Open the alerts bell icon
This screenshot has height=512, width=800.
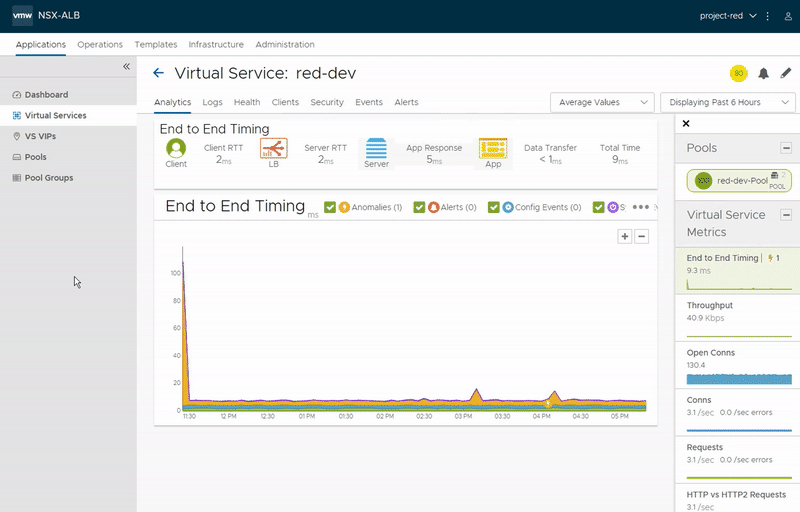[x=763, y=73]
